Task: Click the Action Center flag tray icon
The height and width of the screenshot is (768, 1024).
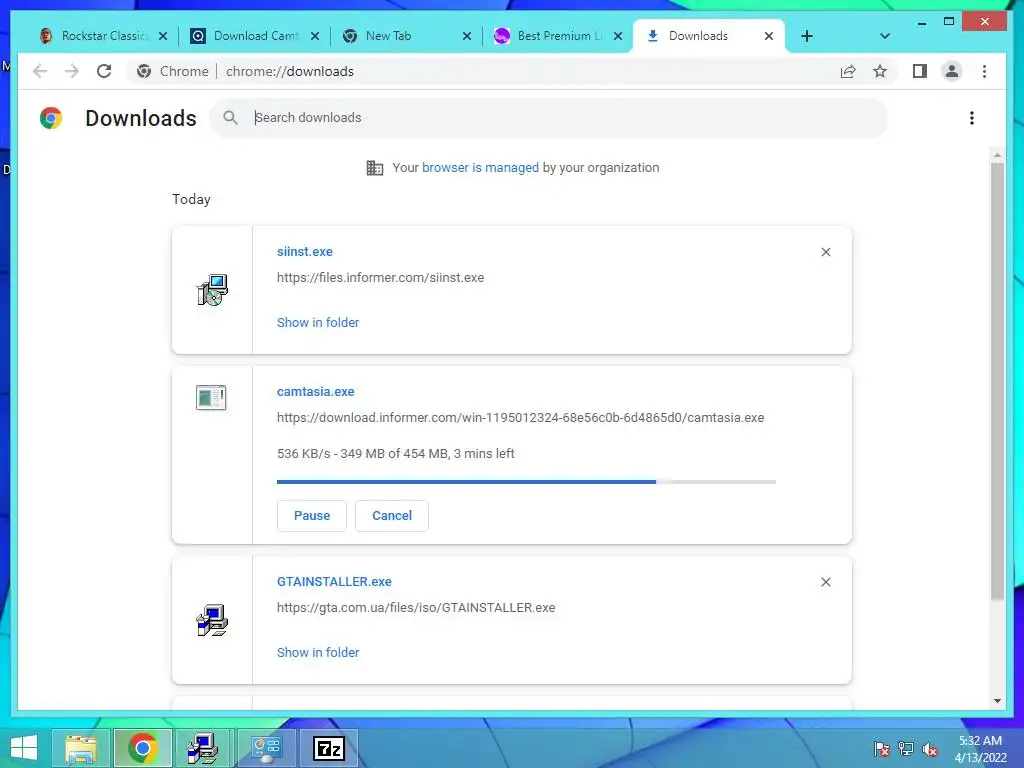Action: tap(882, 749)
